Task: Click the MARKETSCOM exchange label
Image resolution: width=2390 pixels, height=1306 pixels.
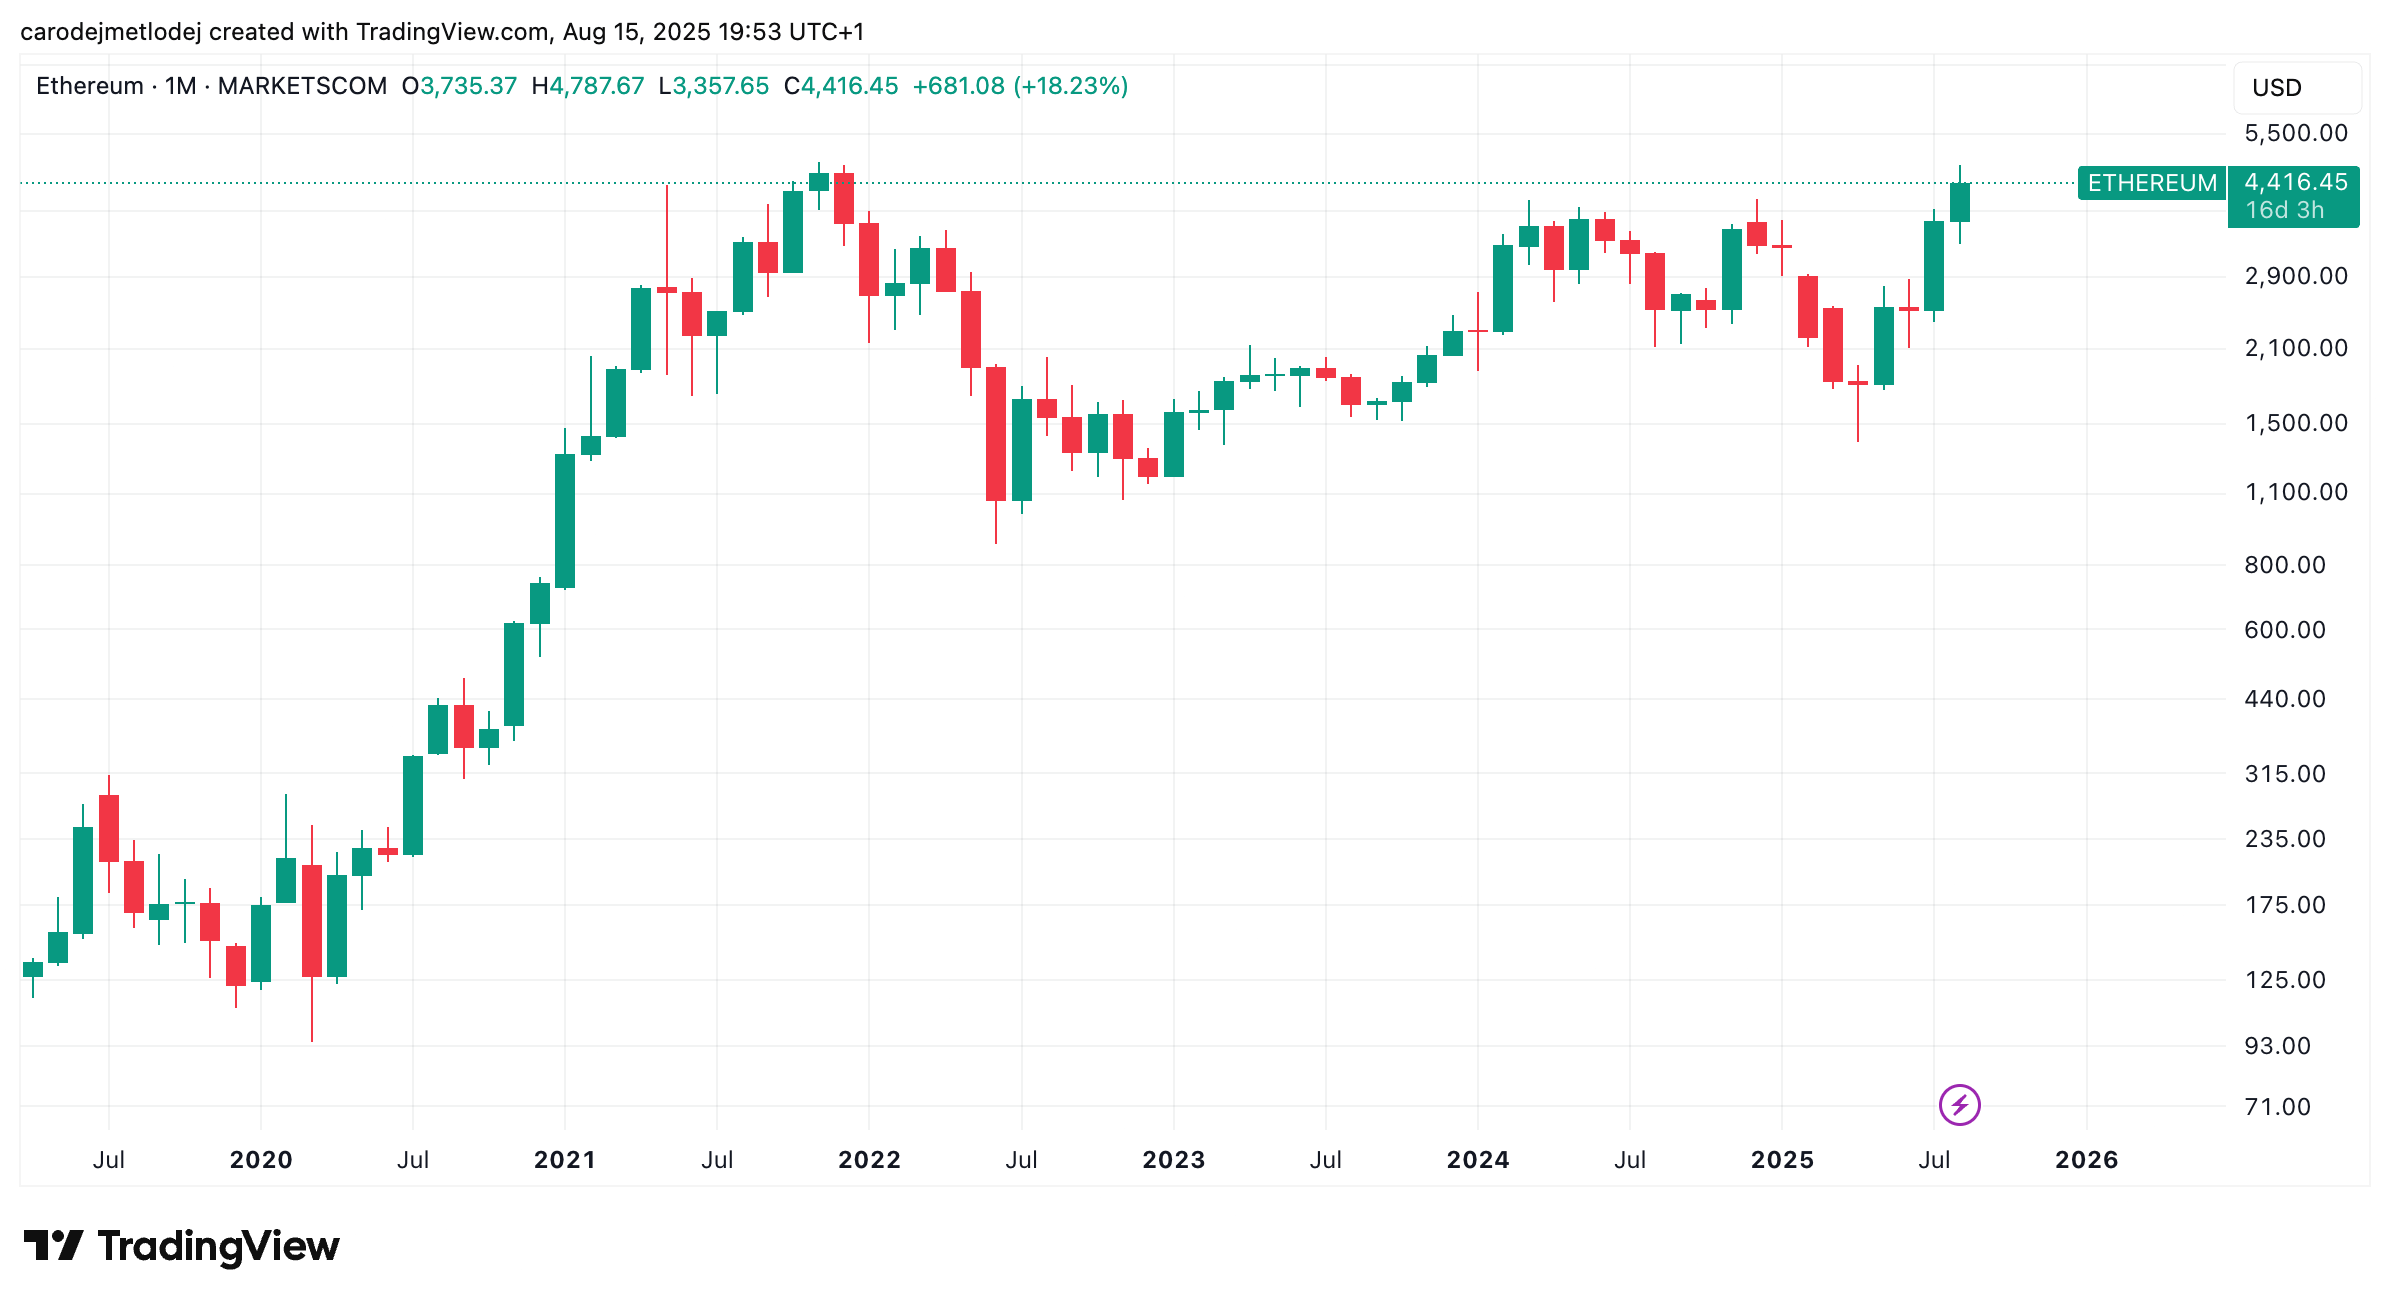Action: [302, 86]
